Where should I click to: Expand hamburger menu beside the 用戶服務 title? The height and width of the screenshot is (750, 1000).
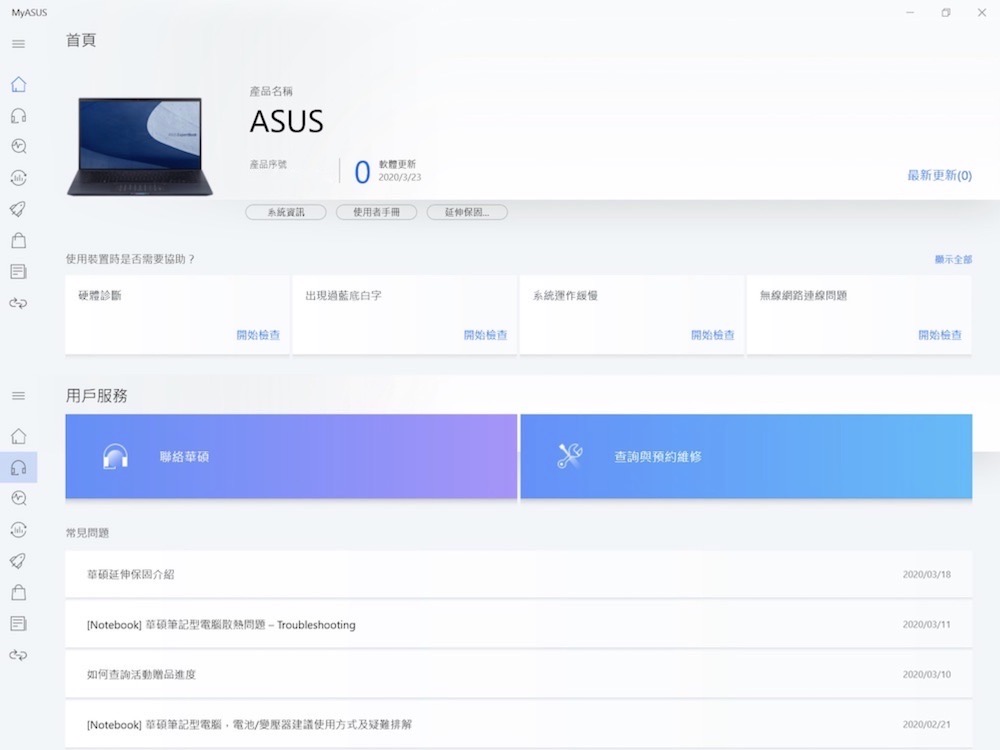point(18,396)
